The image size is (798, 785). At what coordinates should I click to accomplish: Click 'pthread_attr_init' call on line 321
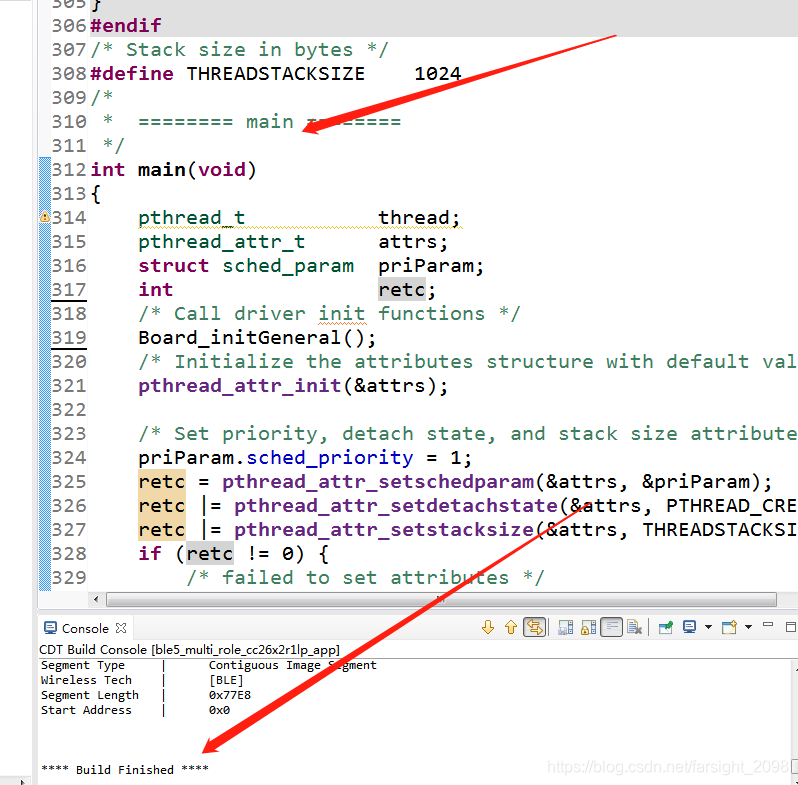click(239, 386)
